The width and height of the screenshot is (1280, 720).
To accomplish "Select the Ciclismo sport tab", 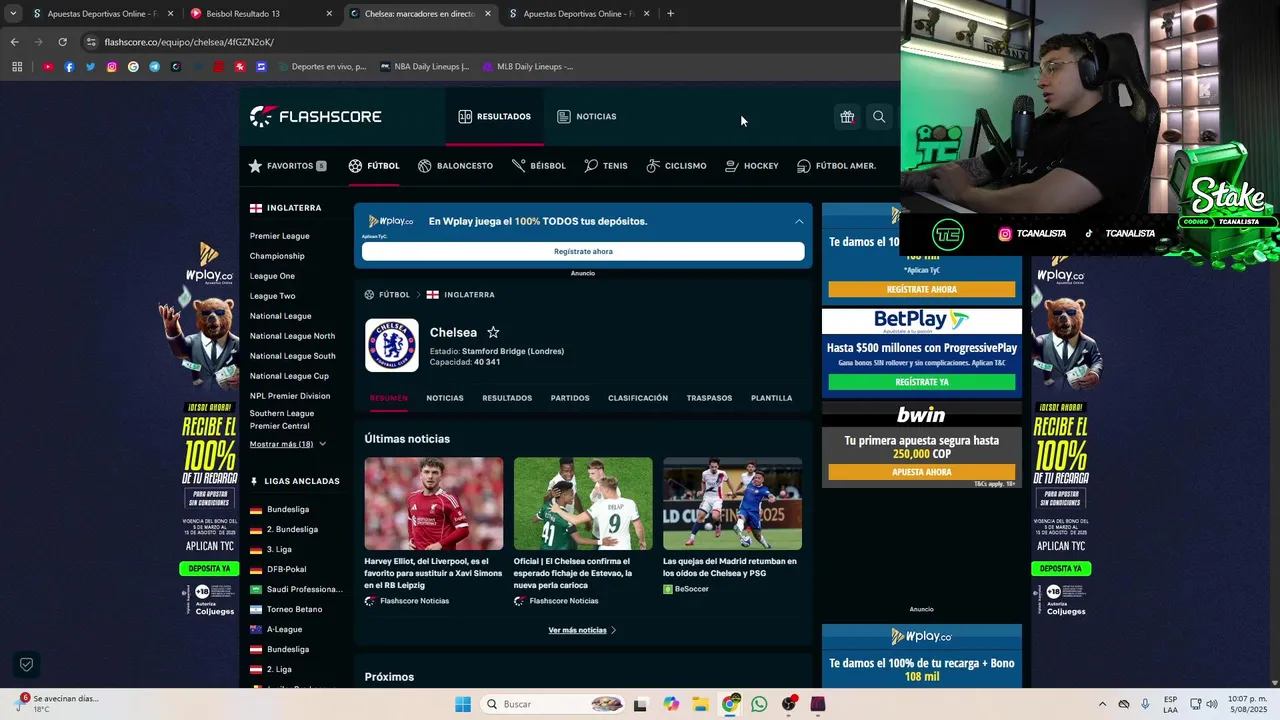I will [x=676, y=166].
